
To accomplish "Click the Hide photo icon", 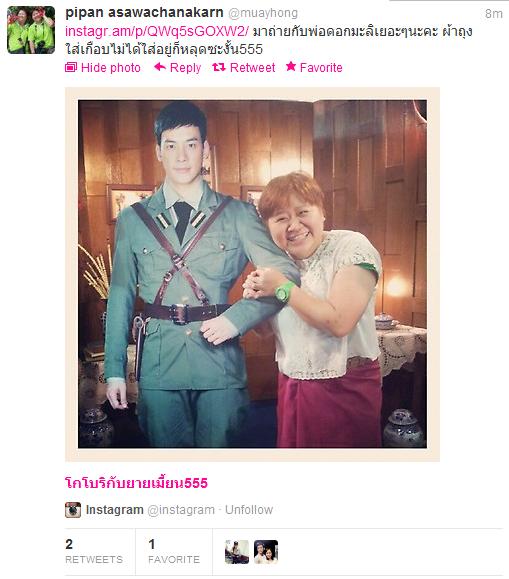I will (71, 67).
